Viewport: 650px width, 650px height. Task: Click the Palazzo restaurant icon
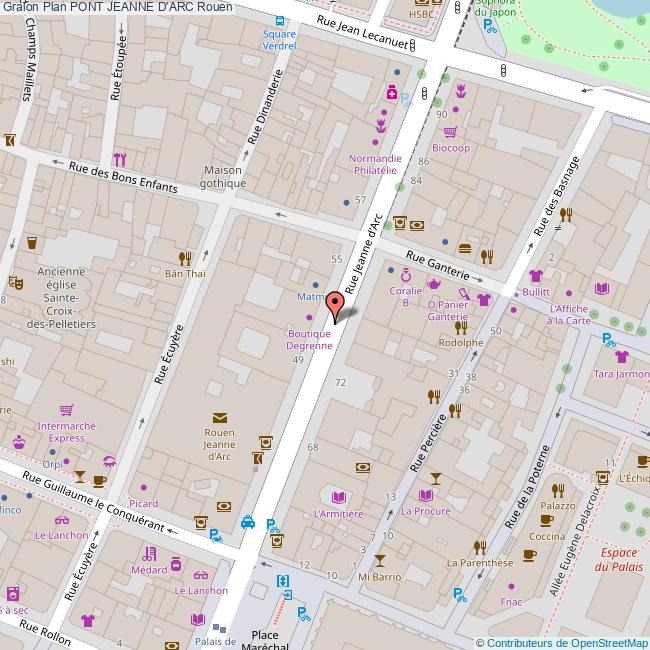pyautogui.click(x=558, y=490)
